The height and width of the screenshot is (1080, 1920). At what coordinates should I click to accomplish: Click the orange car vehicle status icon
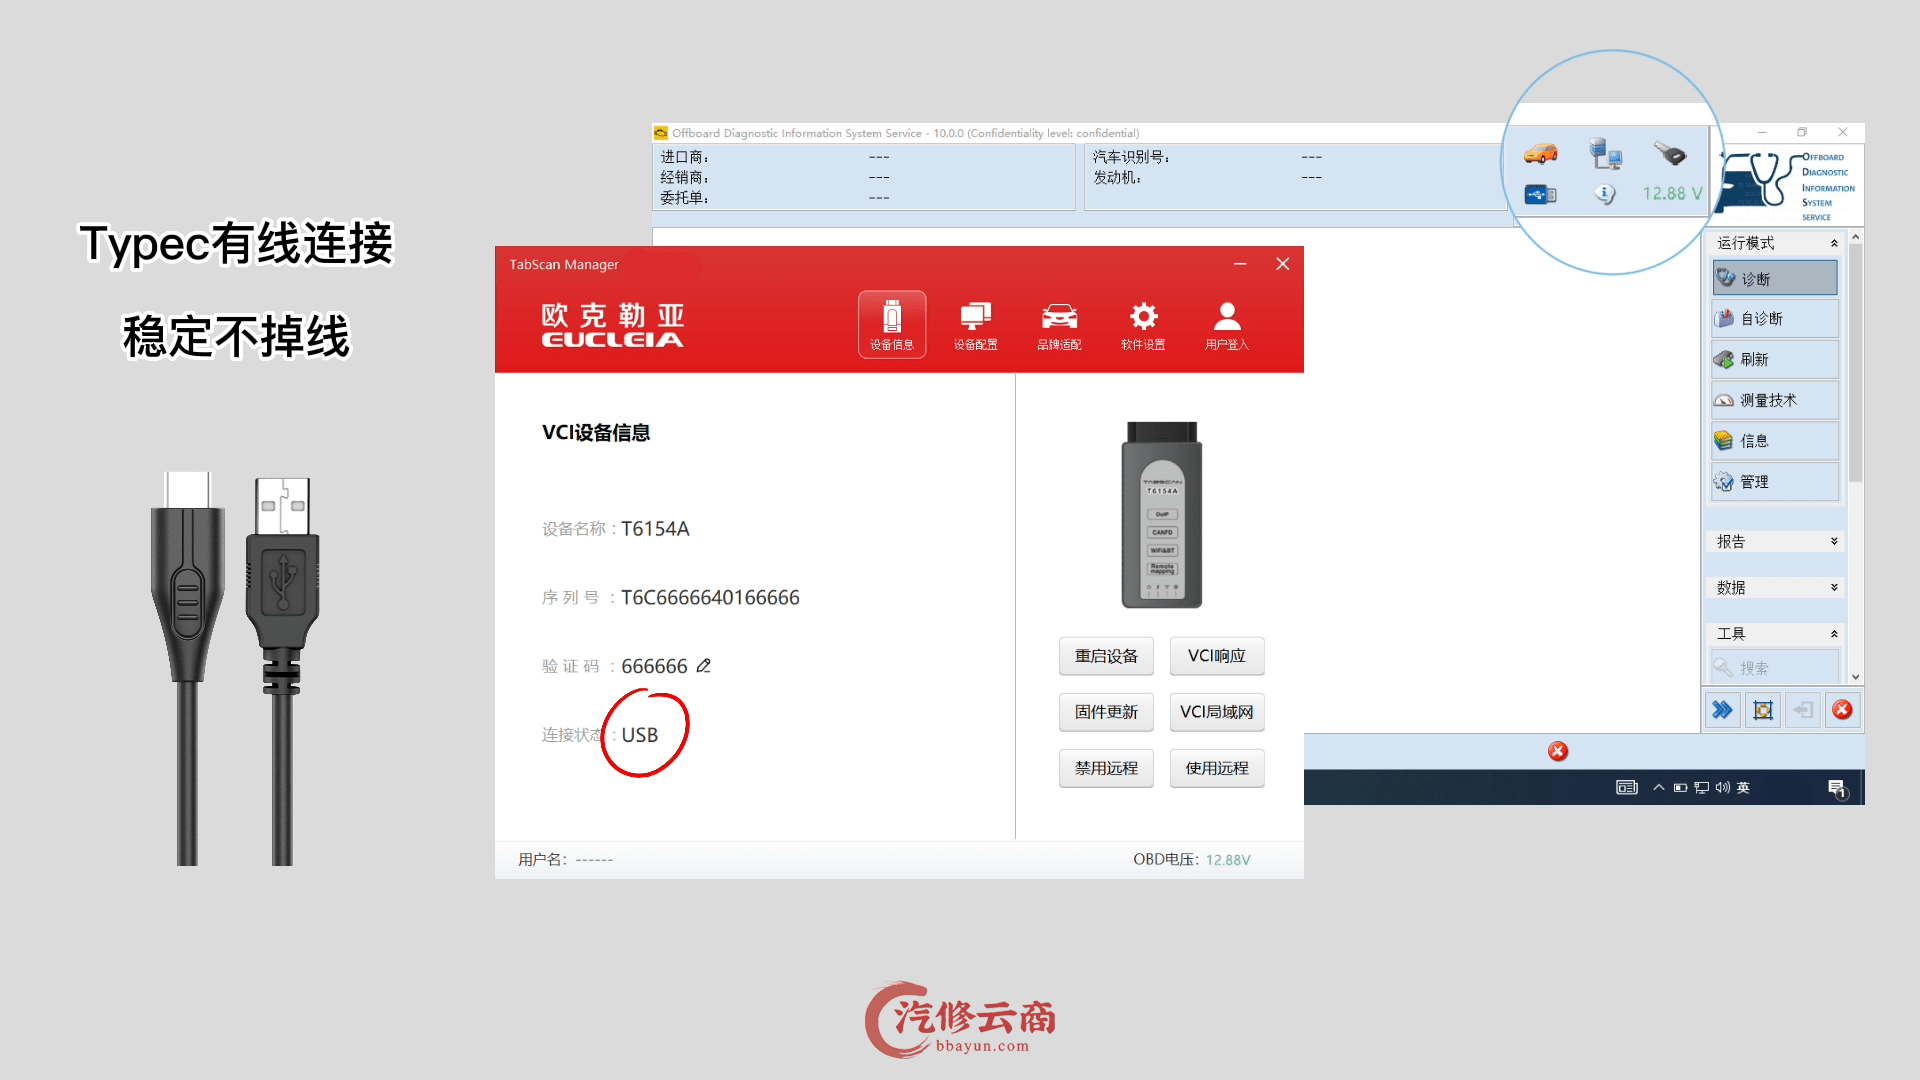(x=1541, y=154)
